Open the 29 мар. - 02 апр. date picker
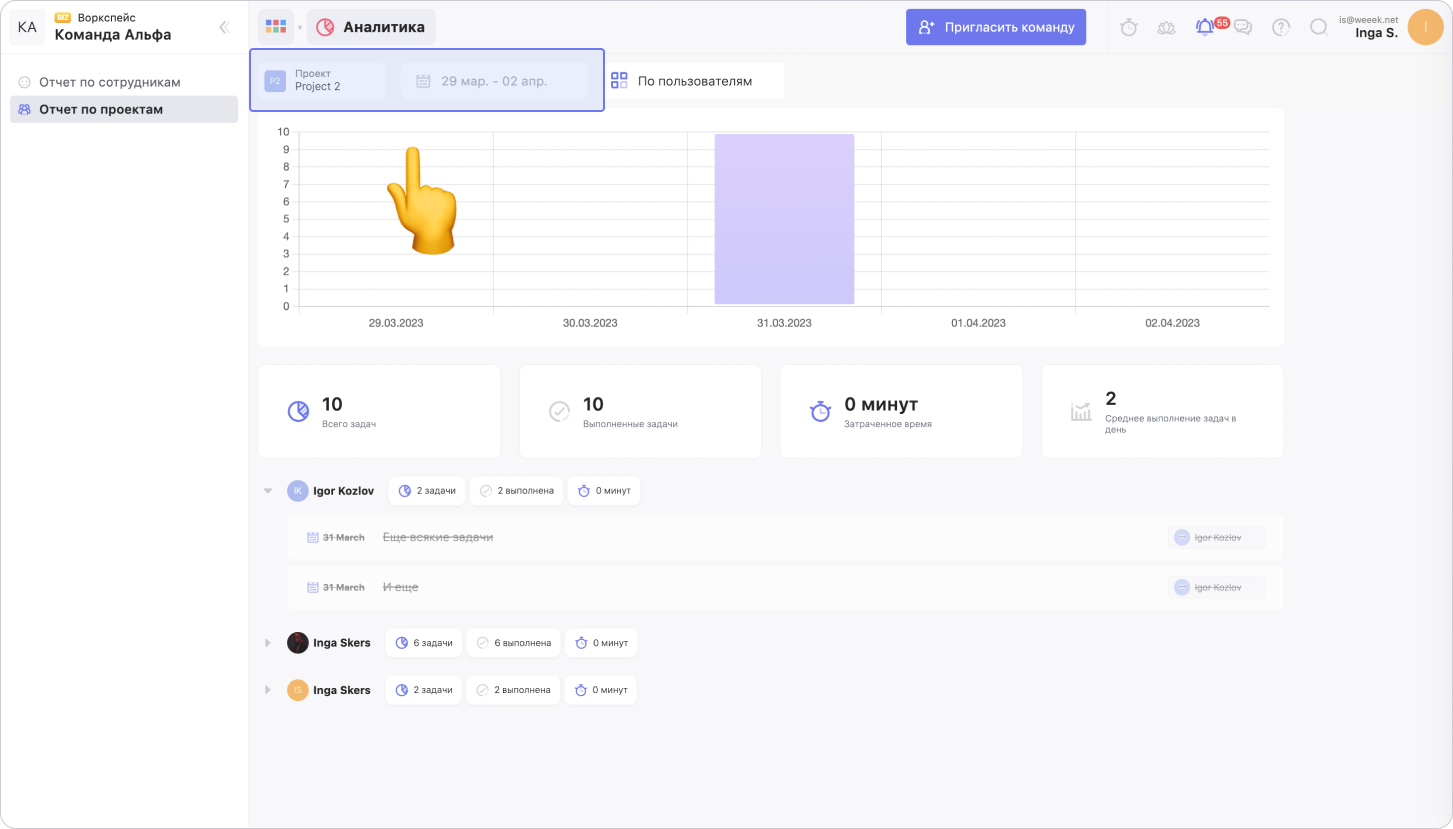The width and height of the screenshot is (1453, 829). pyautogui.click(x=494, y=81)
